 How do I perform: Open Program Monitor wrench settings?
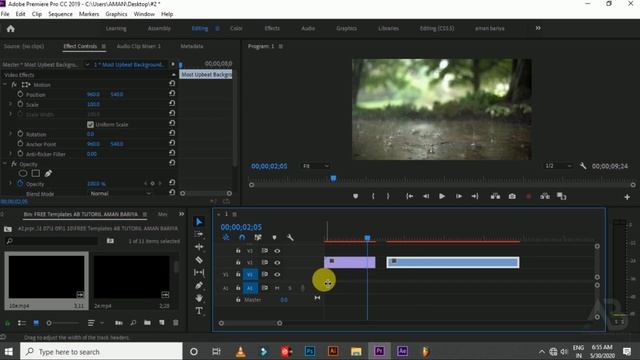tap(583, 166)
